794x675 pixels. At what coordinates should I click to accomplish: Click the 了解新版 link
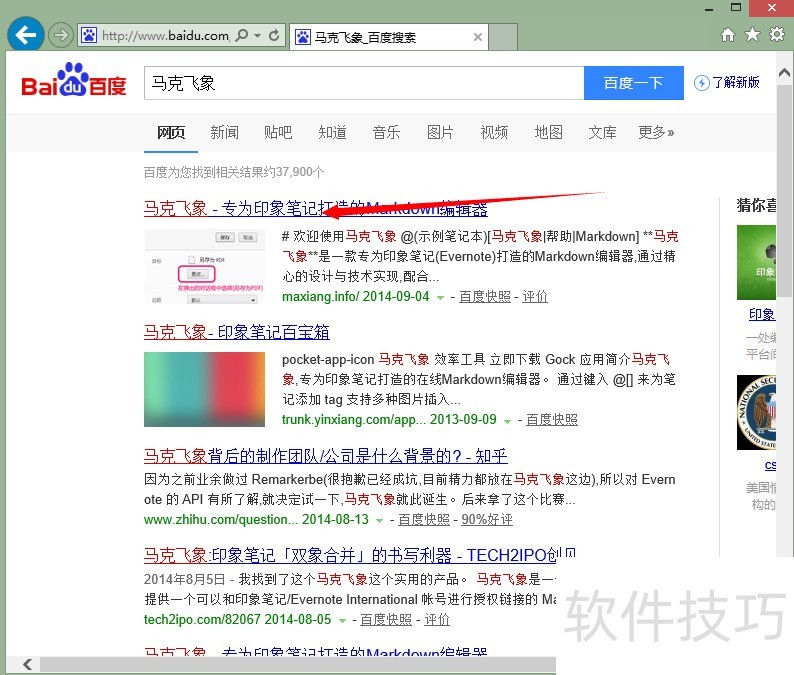click(x=736, y=82)
